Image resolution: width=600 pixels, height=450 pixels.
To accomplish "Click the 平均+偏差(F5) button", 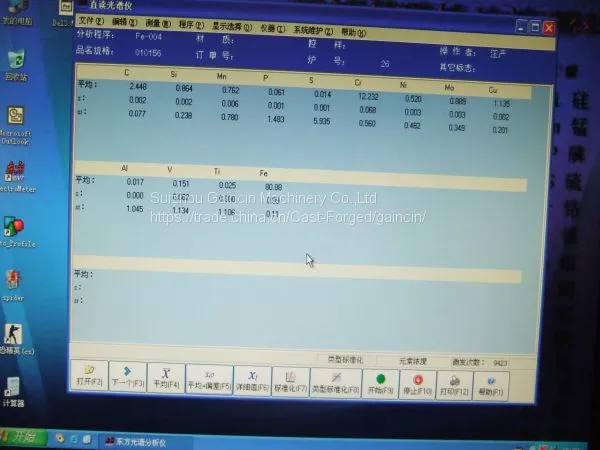I will [x=209, y=380].
